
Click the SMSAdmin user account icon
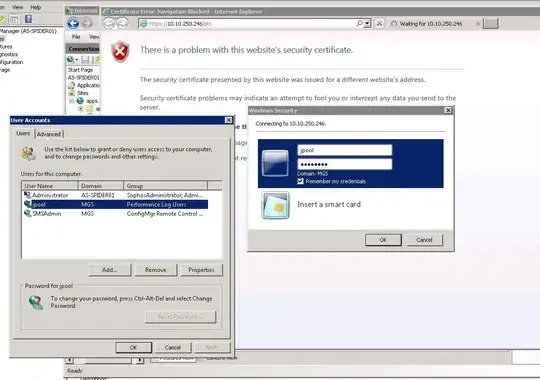click(27, 214)
